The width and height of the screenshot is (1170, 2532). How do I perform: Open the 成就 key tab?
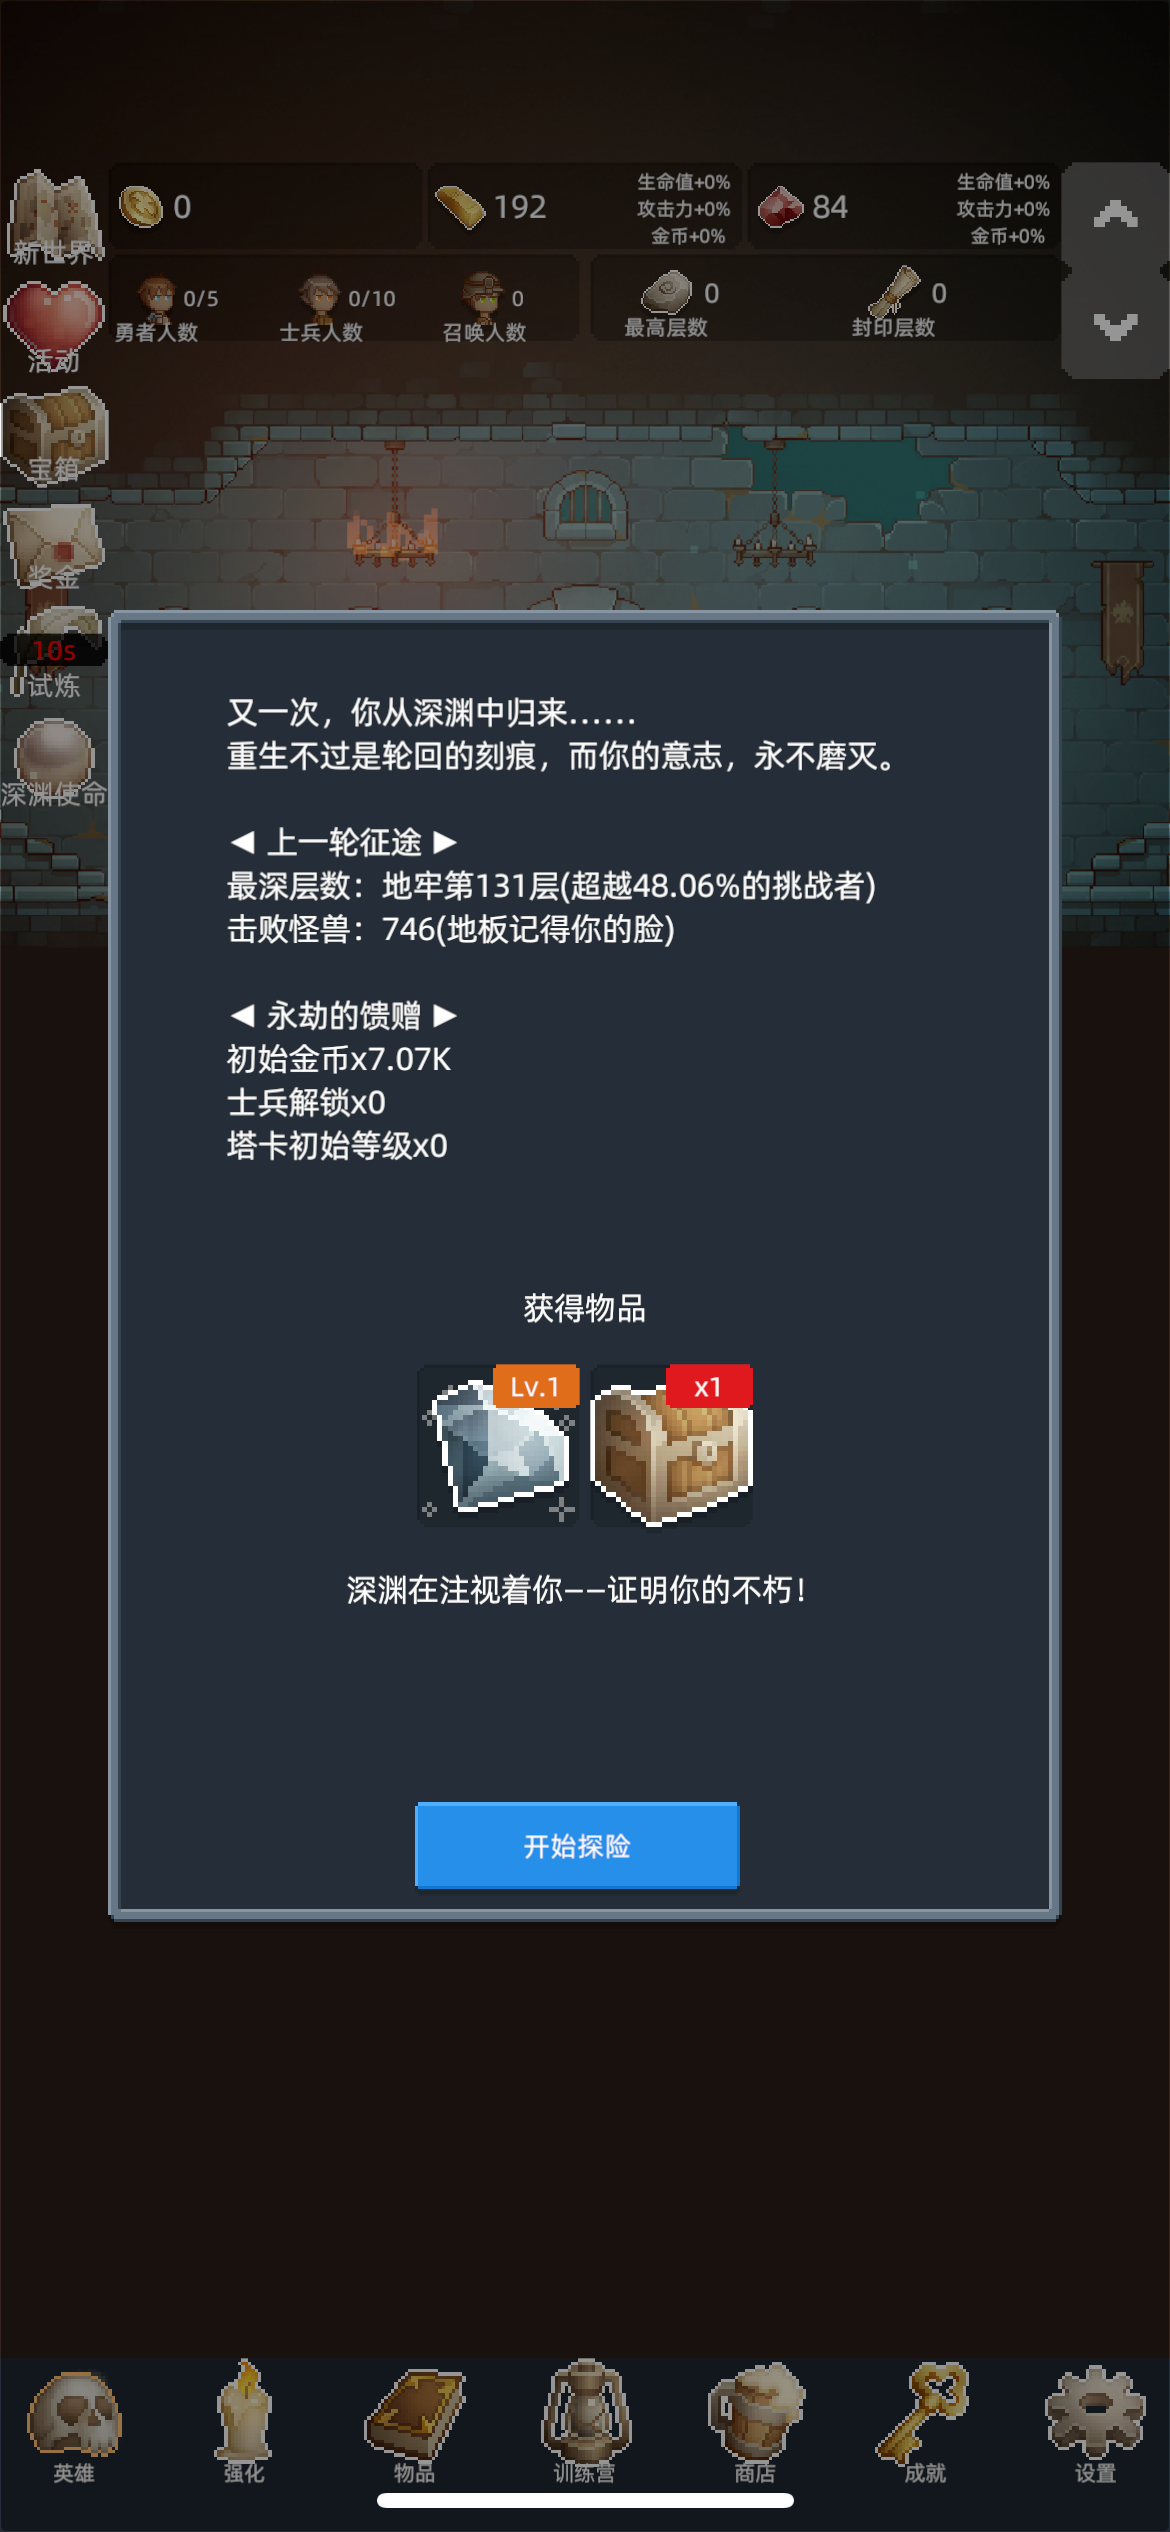click(925, 2424)
